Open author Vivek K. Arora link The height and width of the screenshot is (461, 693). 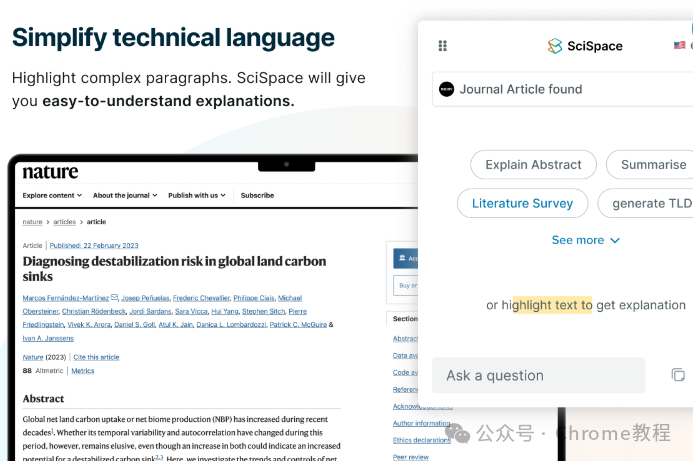(x=89, y=325)
